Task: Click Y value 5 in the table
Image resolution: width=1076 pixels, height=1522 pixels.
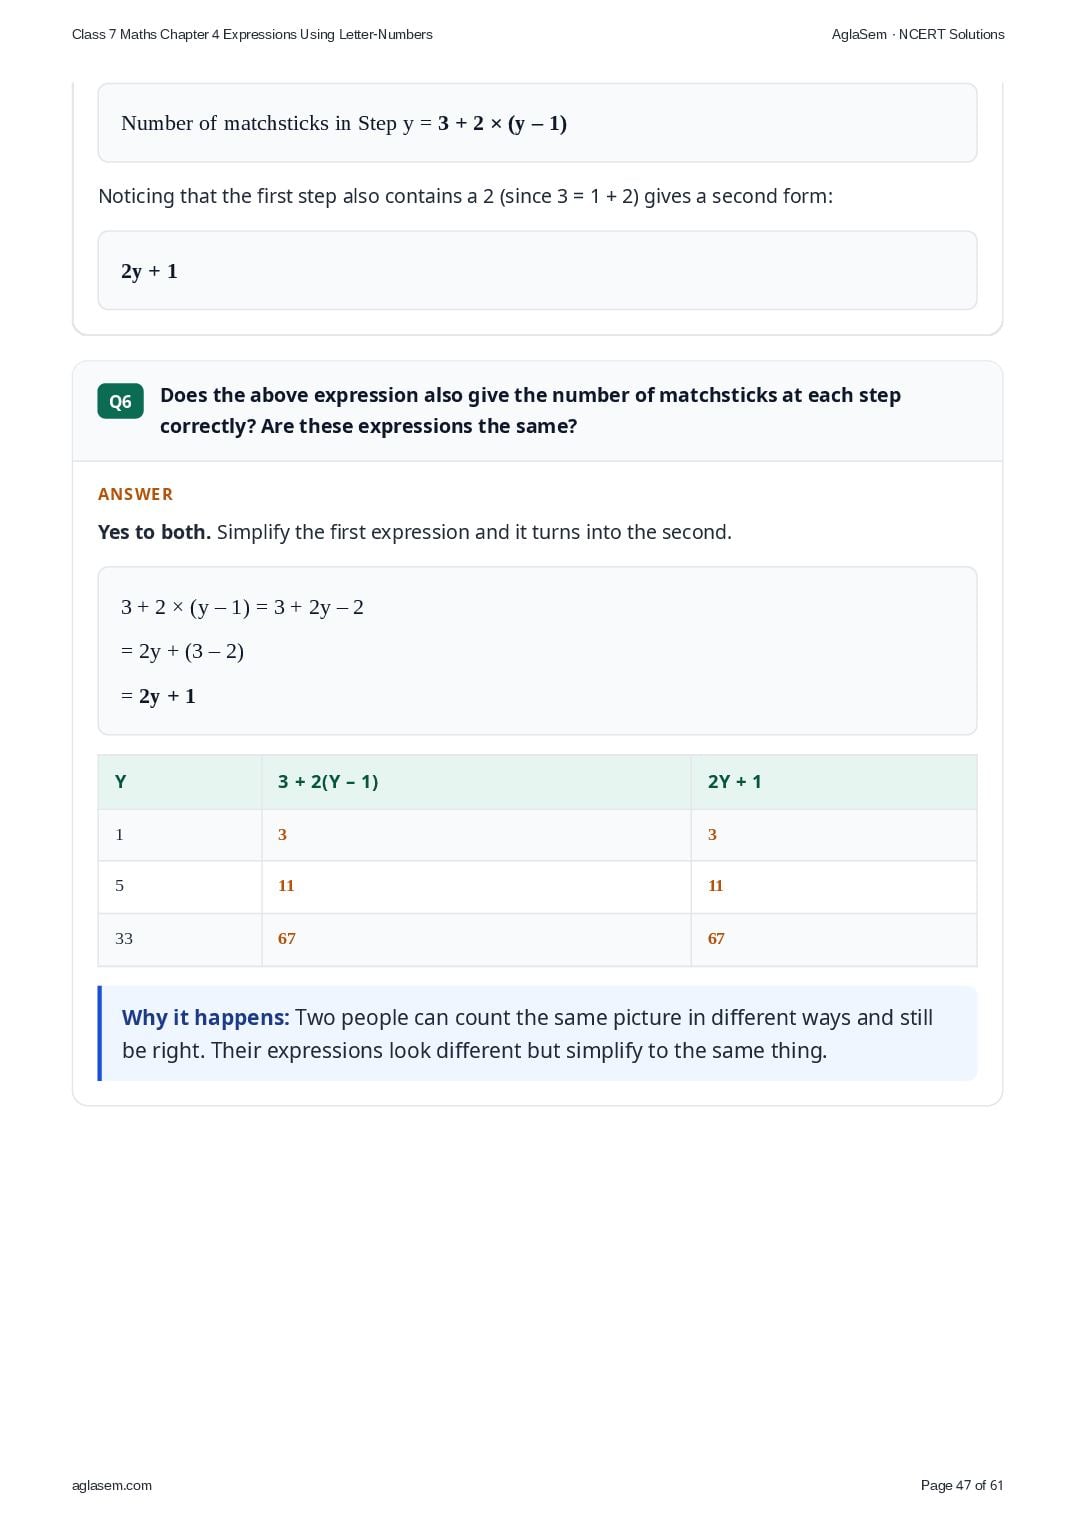Action: [120, 886]
